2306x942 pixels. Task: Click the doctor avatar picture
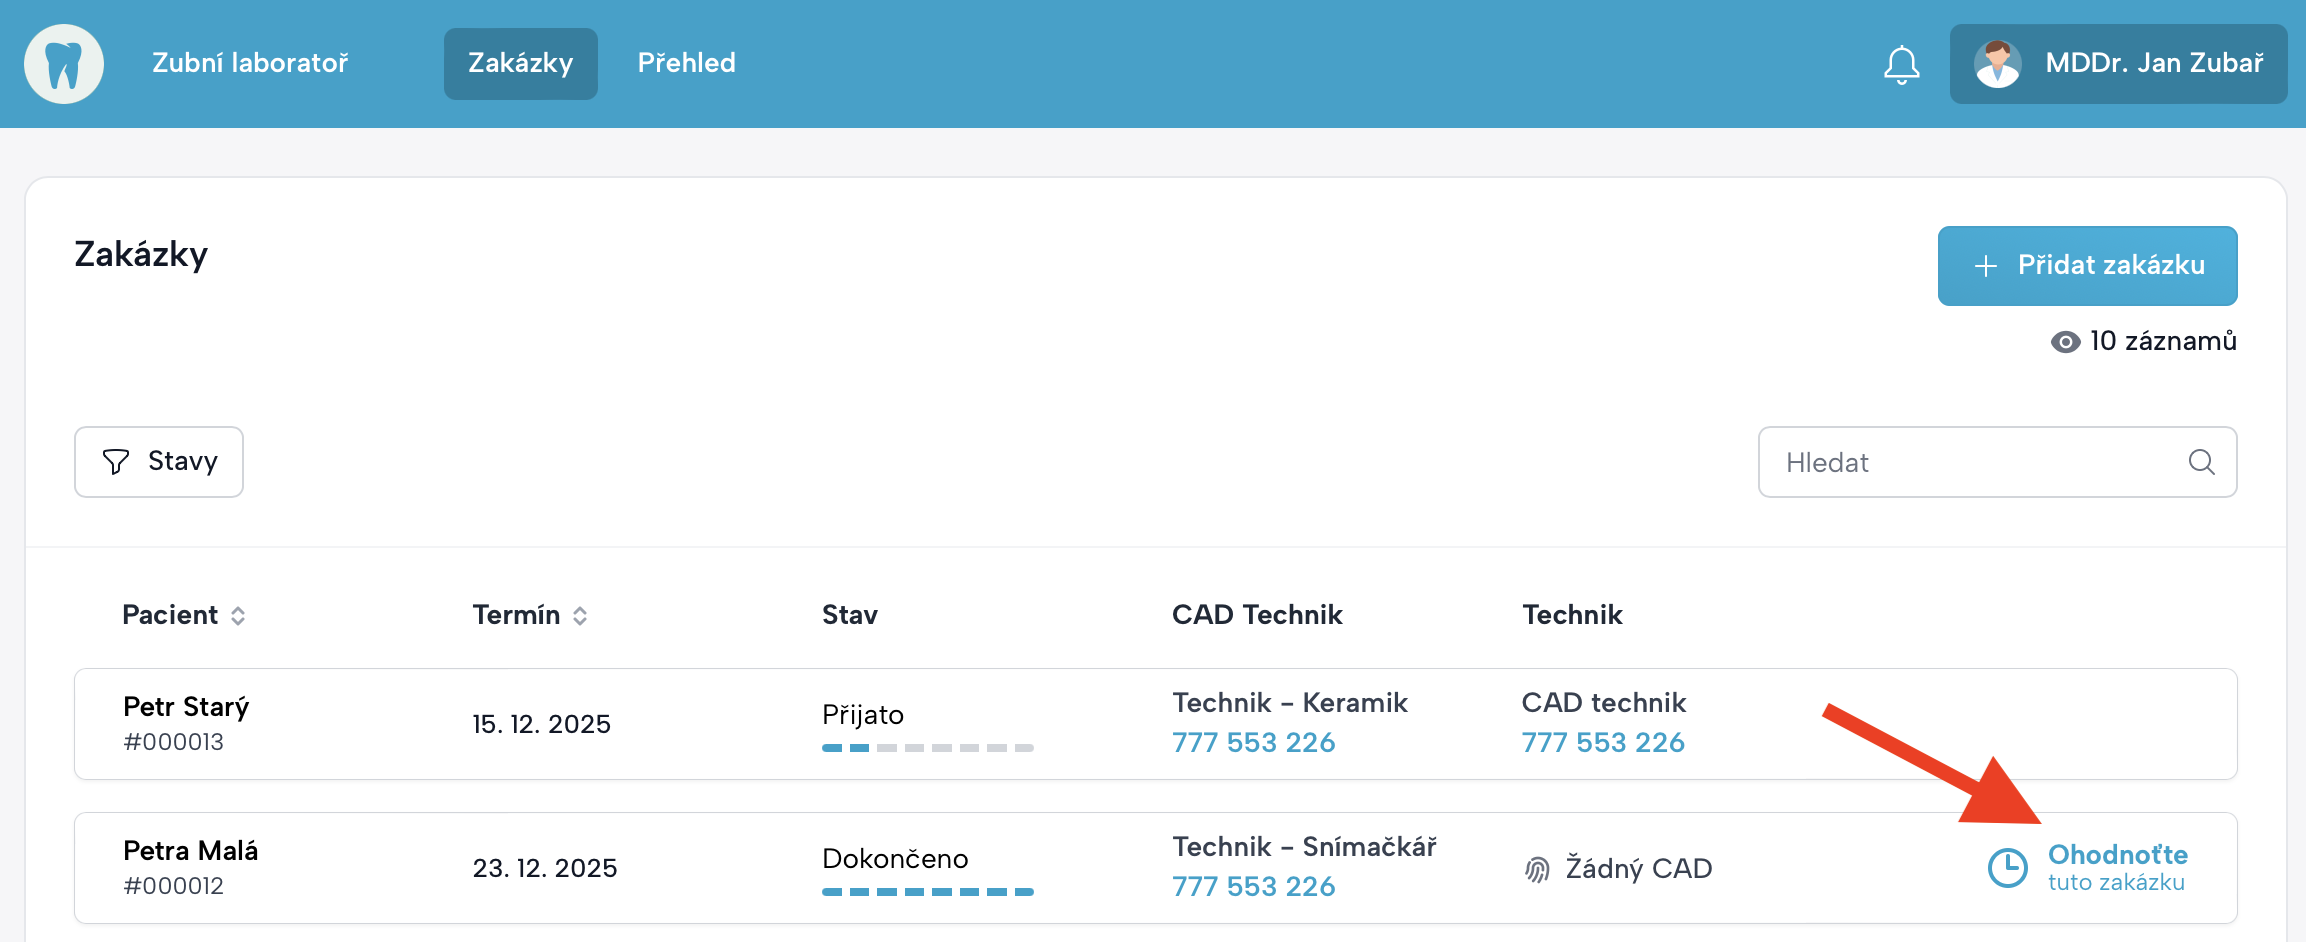click(1997, 64)
